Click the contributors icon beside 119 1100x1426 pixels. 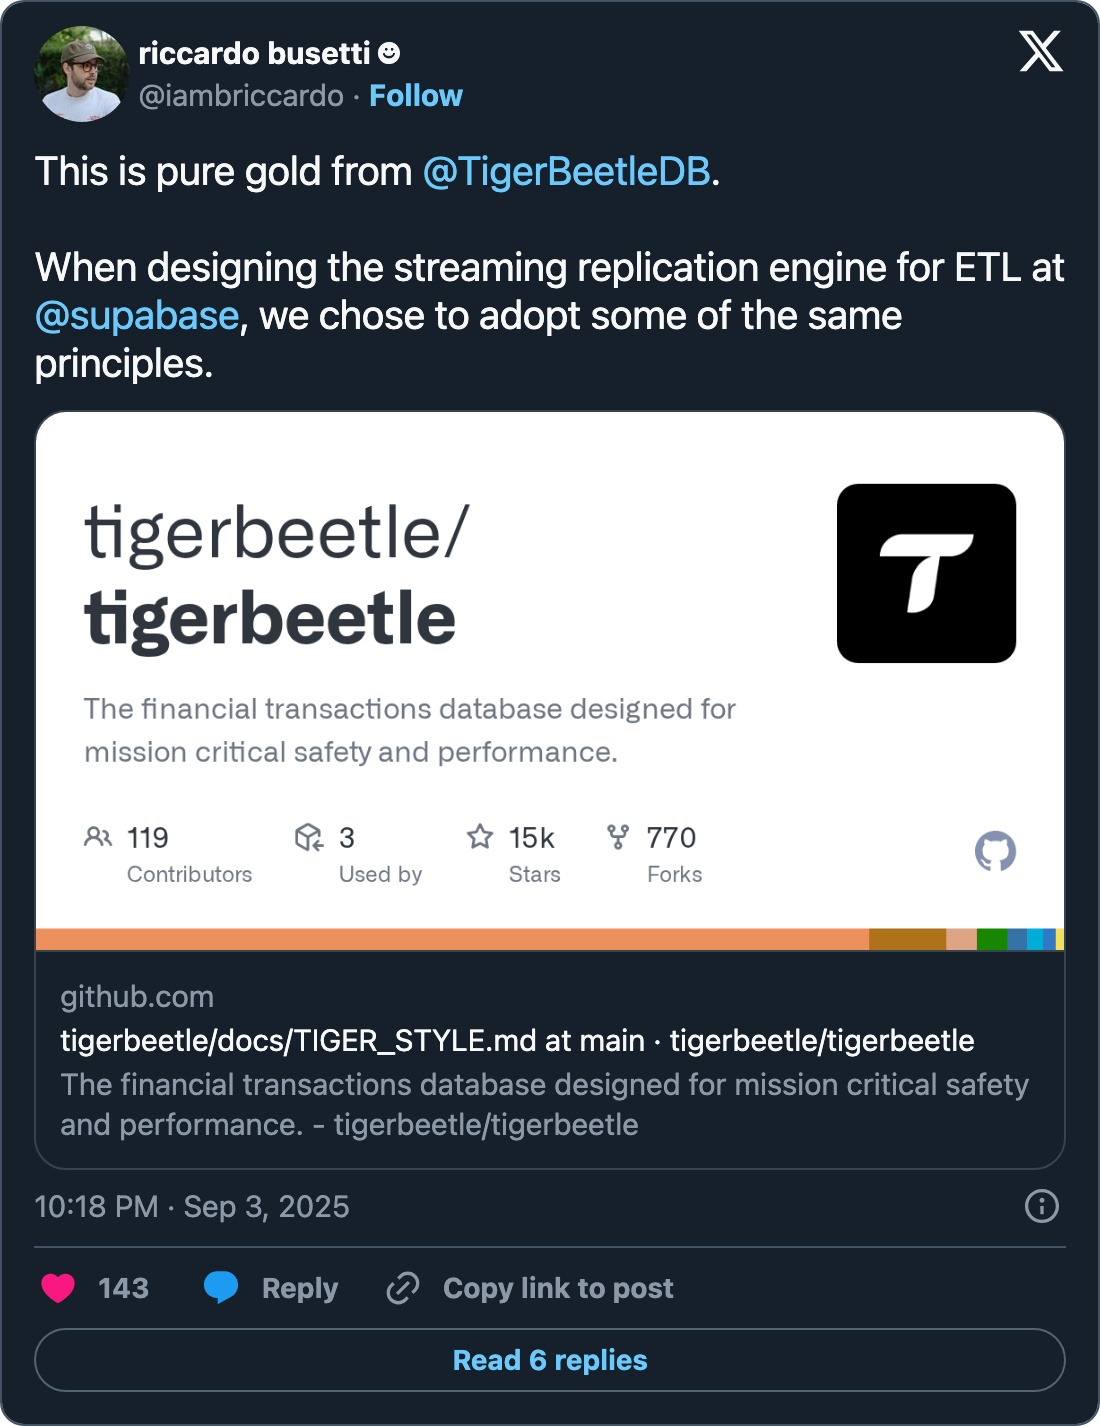(x=98, y=837)
